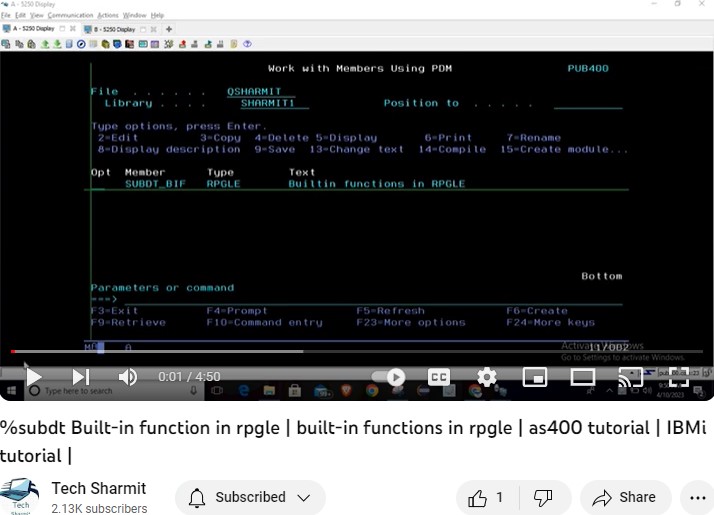Screen dimensions: 714x515
Task: Click the green download arrow toolbar icon
Action: 57,44
